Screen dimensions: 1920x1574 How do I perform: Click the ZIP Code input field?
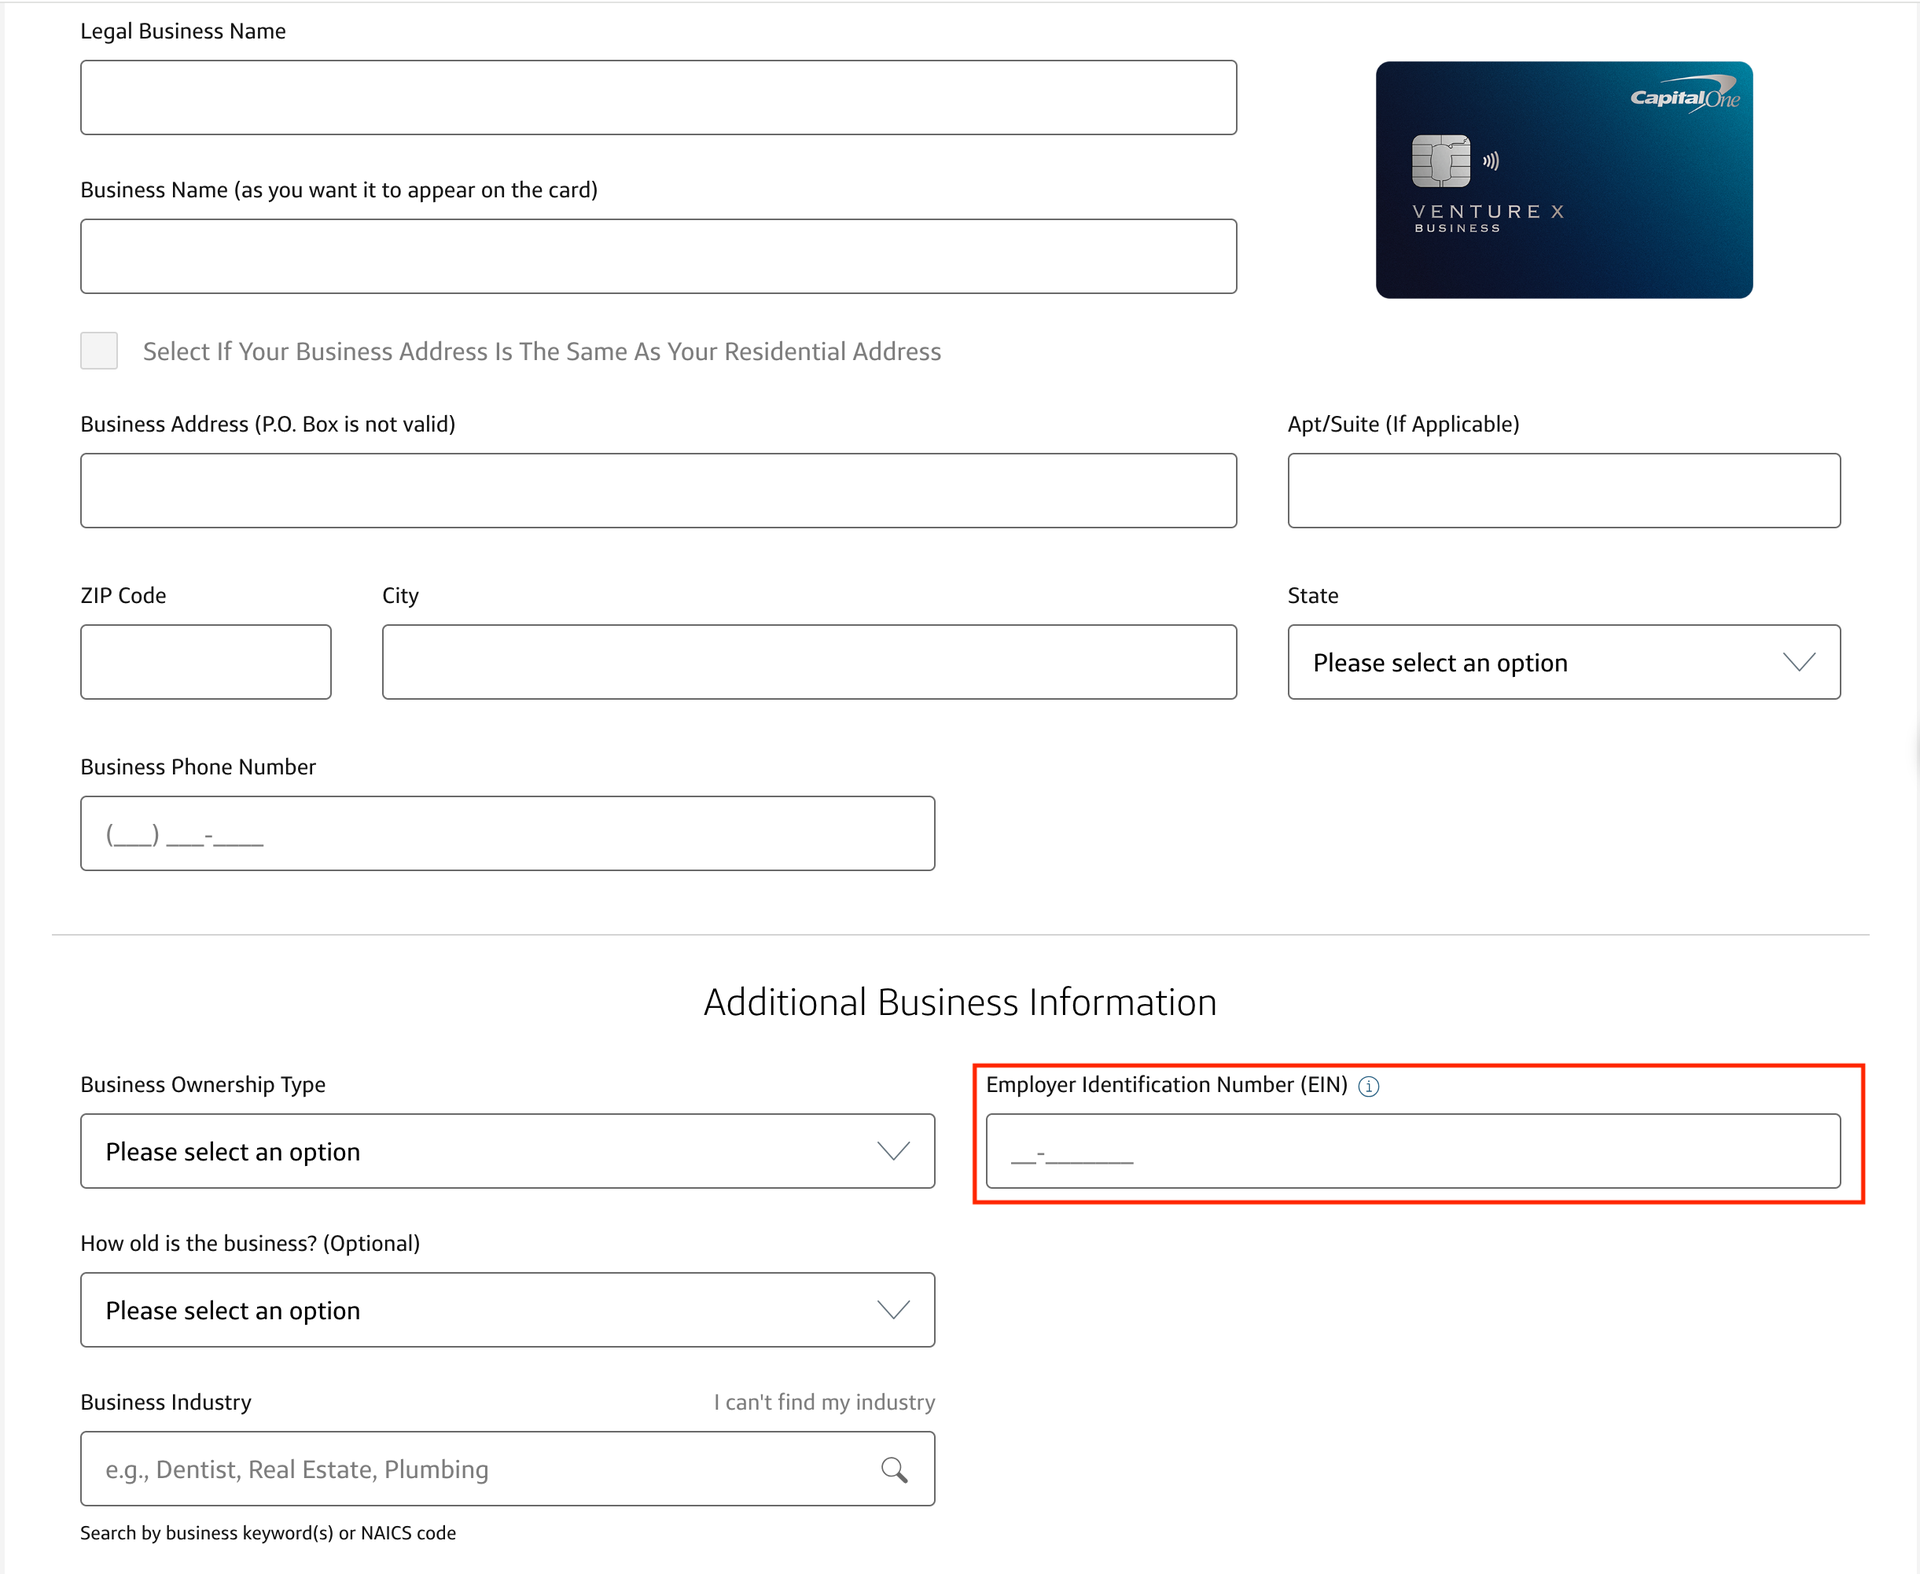(x=205, y=662)
